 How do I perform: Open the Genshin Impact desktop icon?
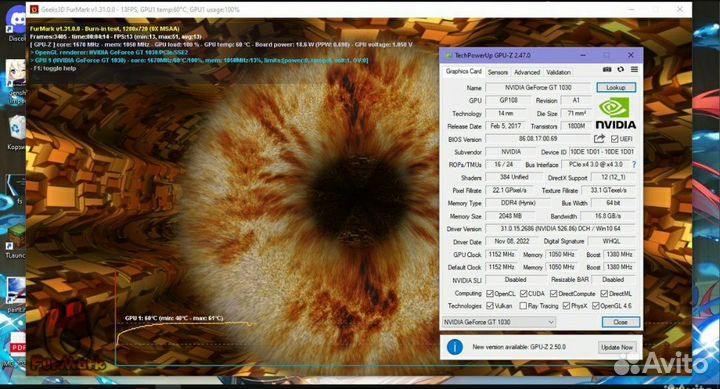(x=16, y=81)
